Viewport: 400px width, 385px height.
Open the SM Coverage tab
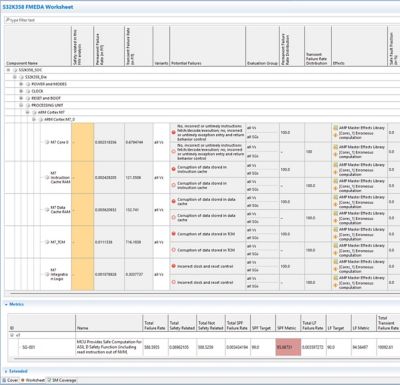tap(62, 380)
